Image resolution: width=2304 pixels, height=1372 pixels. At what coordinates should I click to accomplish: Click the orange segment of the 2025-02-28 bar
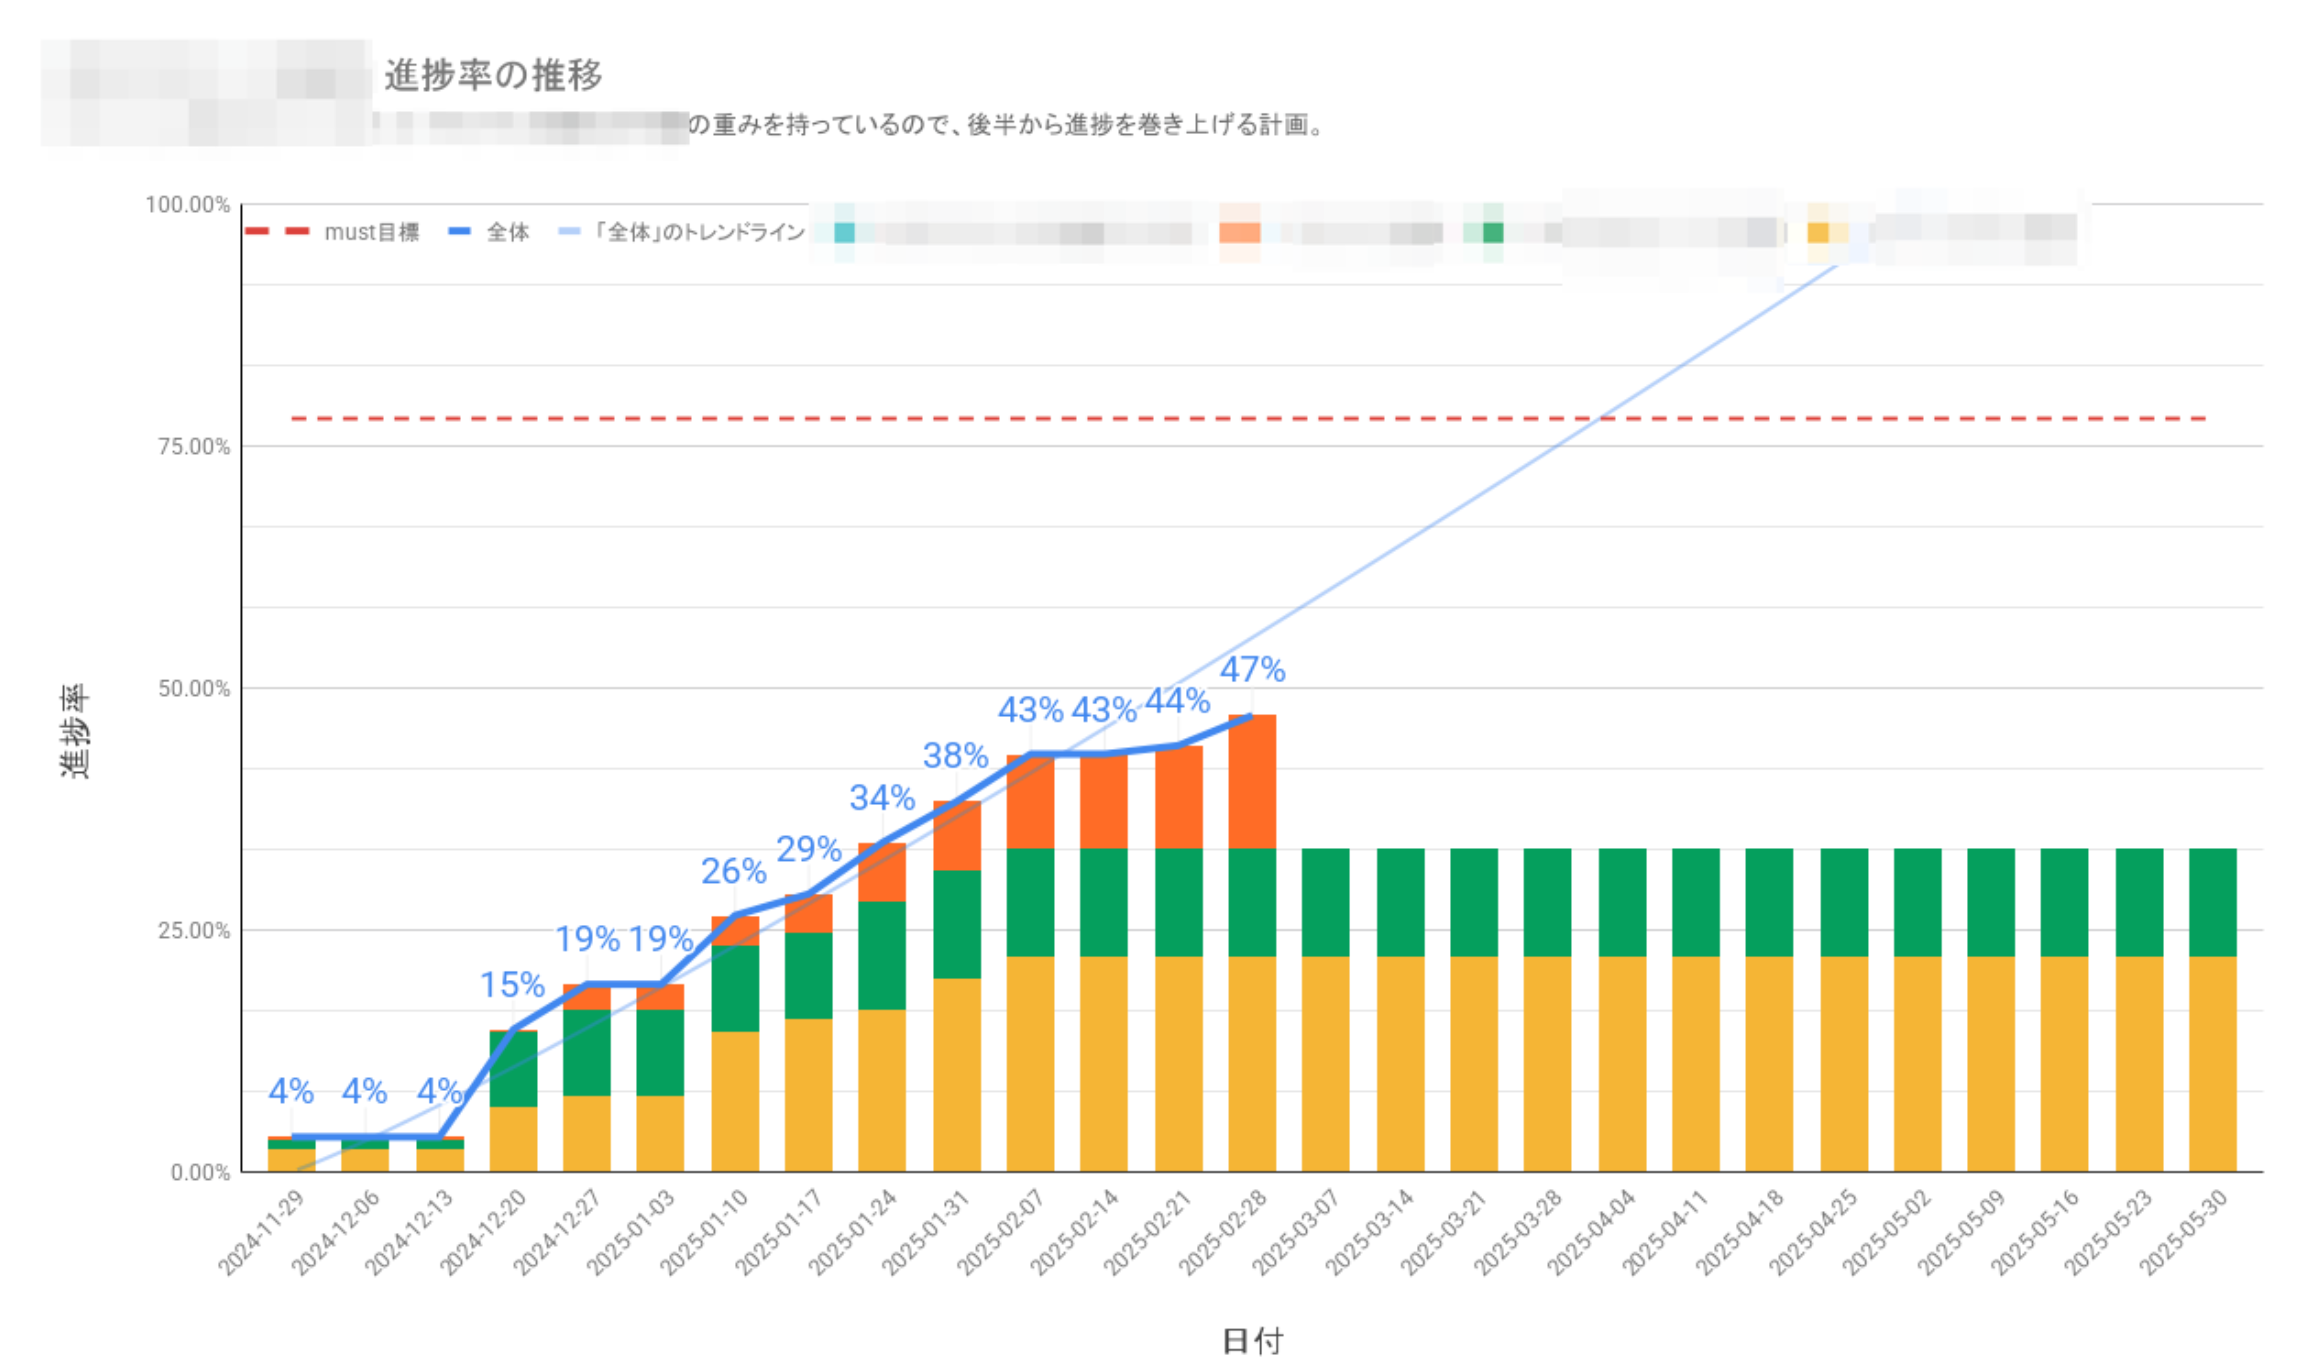pyautogui.click(x=1252, y=782)
